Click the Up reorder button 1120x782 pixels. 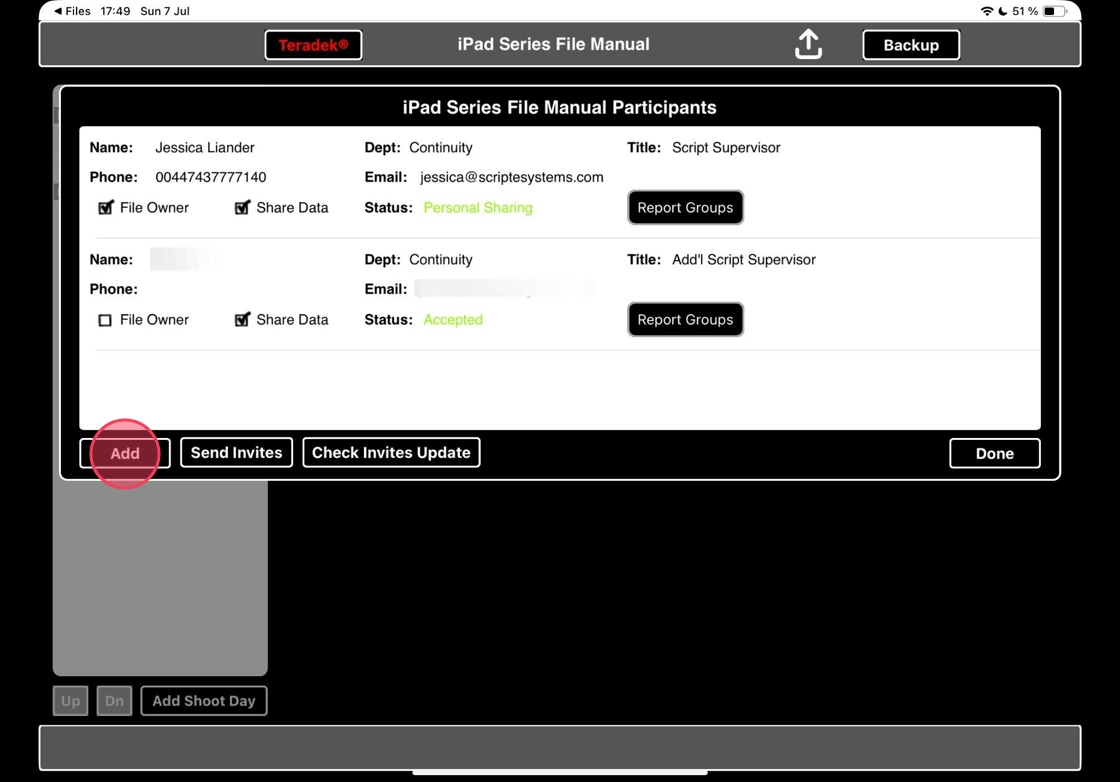pos(71,701)
